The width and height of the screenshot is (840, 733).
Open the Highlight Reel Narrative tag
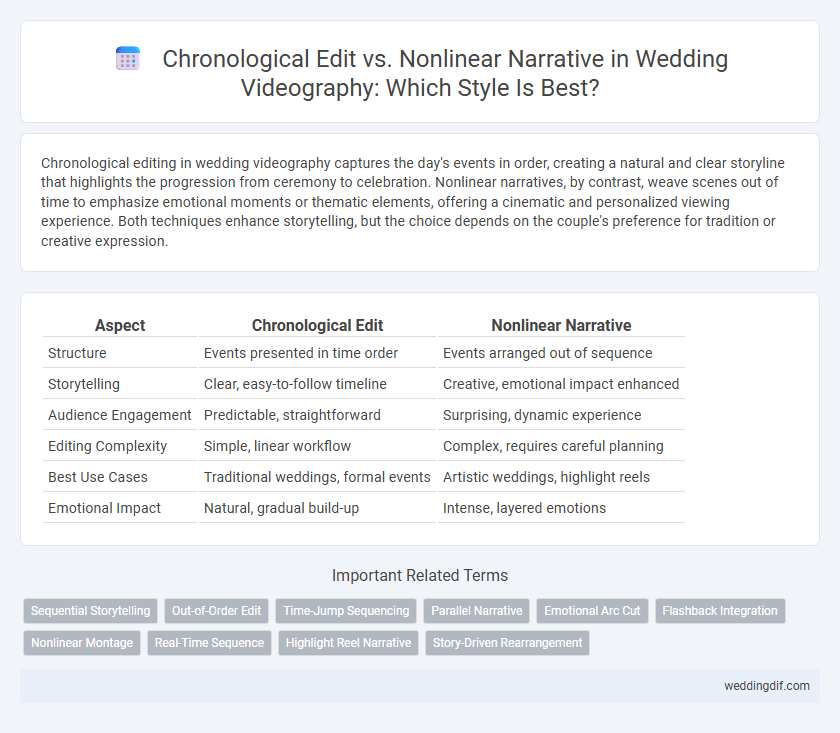click(348, 643)
